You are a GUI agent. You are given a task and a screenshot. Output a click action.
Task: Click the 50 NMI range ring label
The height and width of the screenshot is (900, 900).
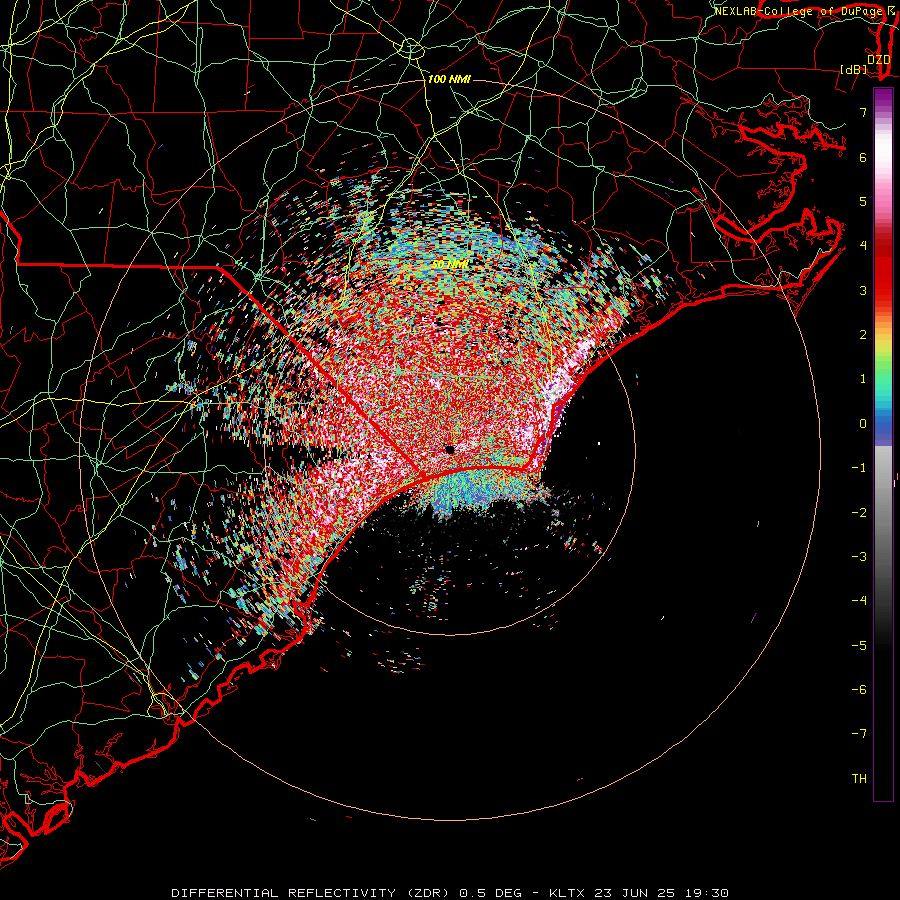[x=449, y=264]
